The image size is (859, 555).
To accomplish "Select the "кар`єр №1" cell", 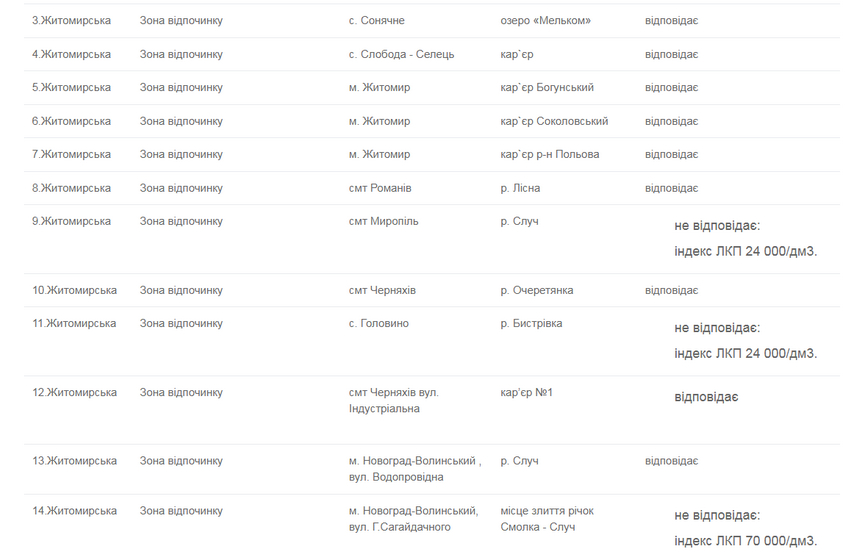I will 526,392.
